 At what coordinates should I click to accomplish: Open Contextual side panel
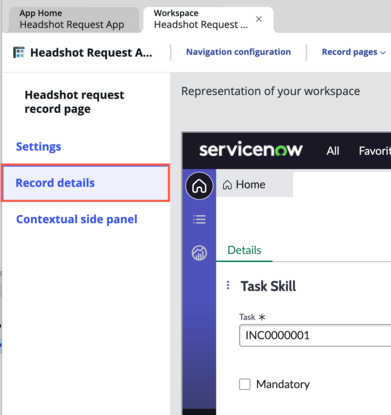point(77,219)
